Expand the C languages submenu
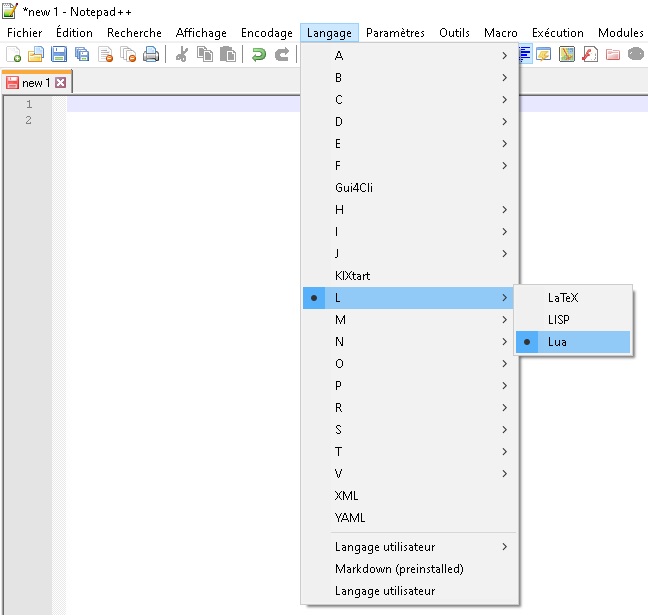Viewport: 648px width, 615px height. click(410, 100)
